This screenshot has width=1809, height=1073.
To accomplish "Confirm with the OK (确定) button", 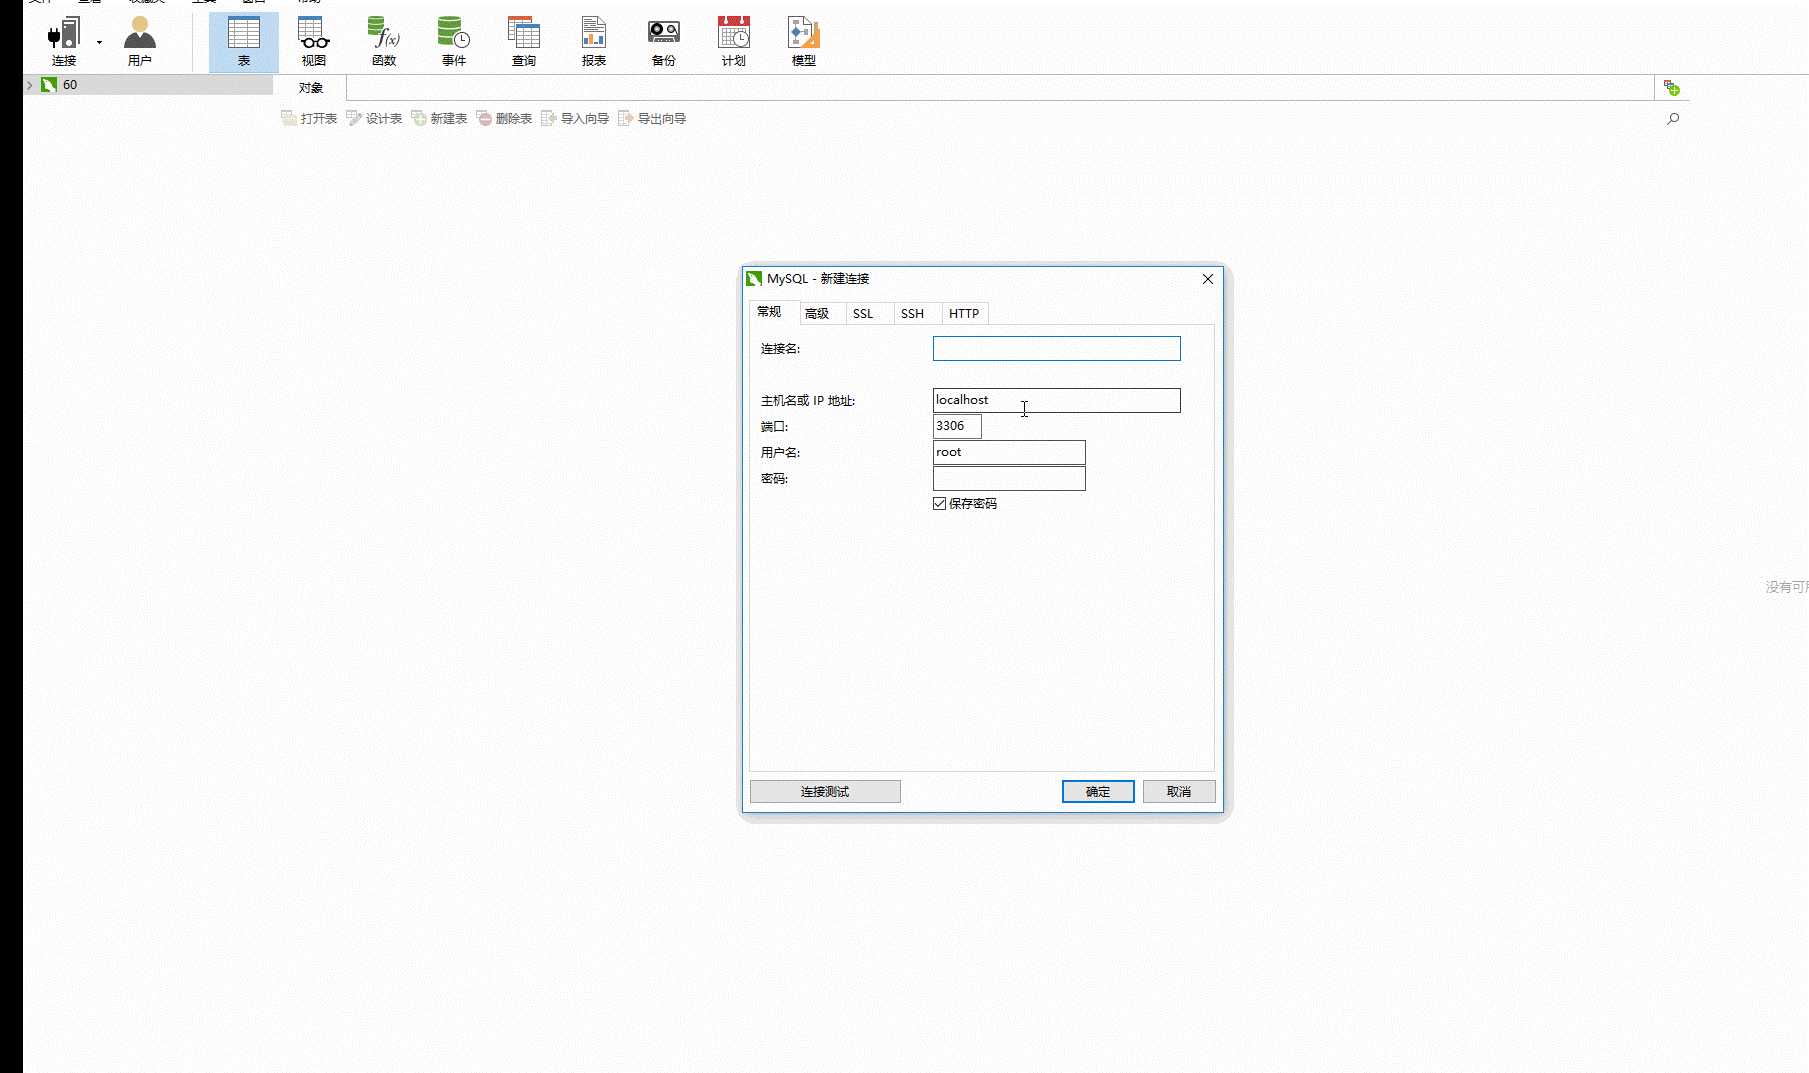I will (1098, 791).
